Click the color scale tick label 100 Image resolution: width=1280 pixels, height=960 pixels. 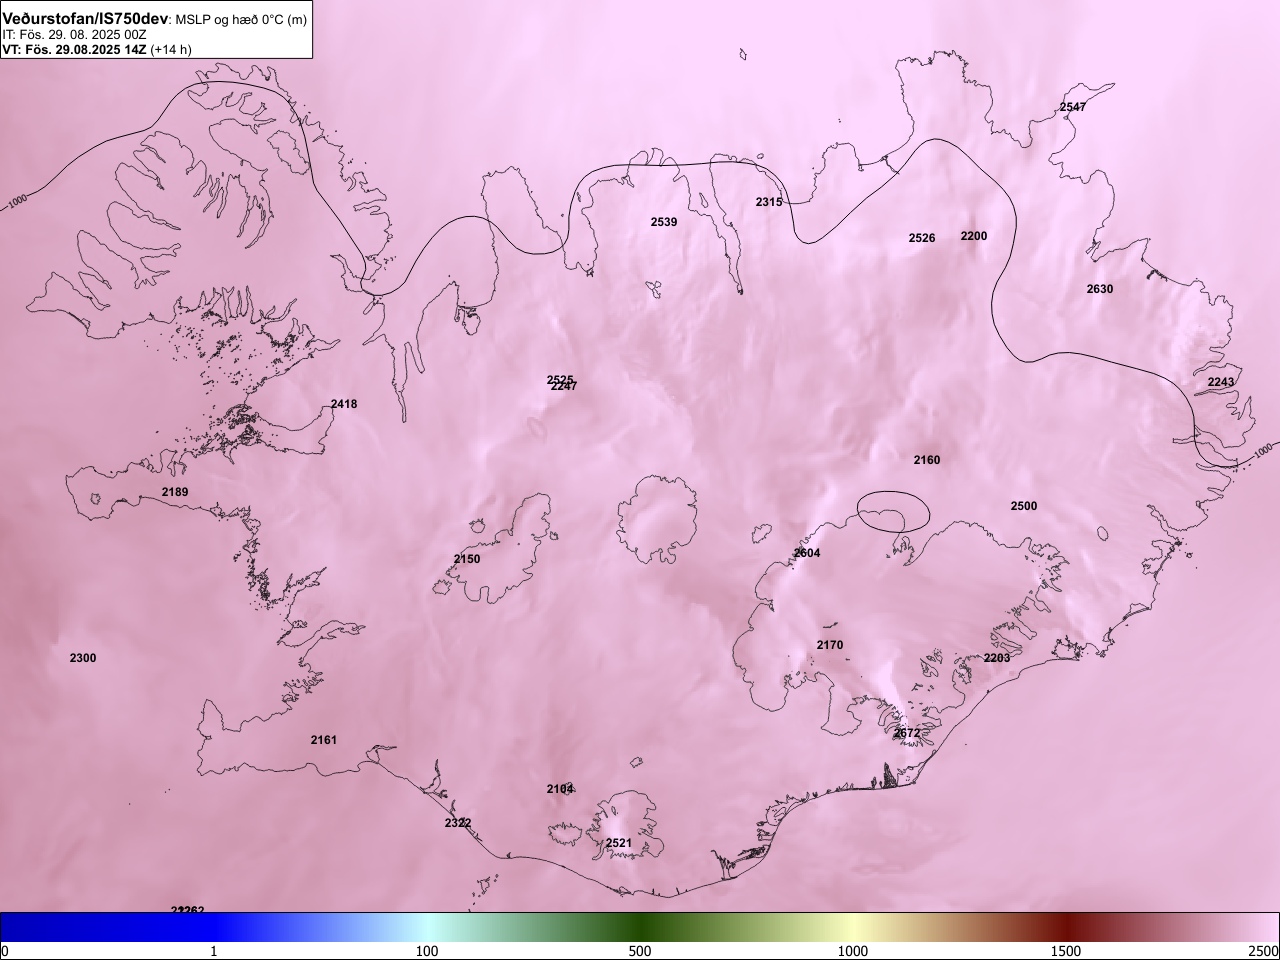coord(427,950)
